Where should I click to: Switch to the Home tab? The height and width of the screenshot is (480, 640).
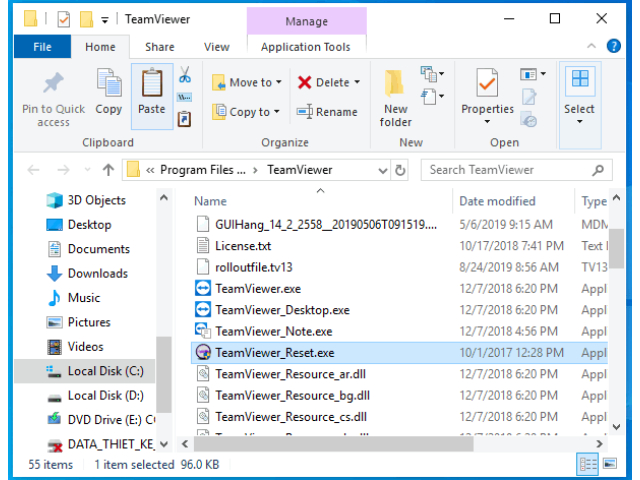click(100, 47)
